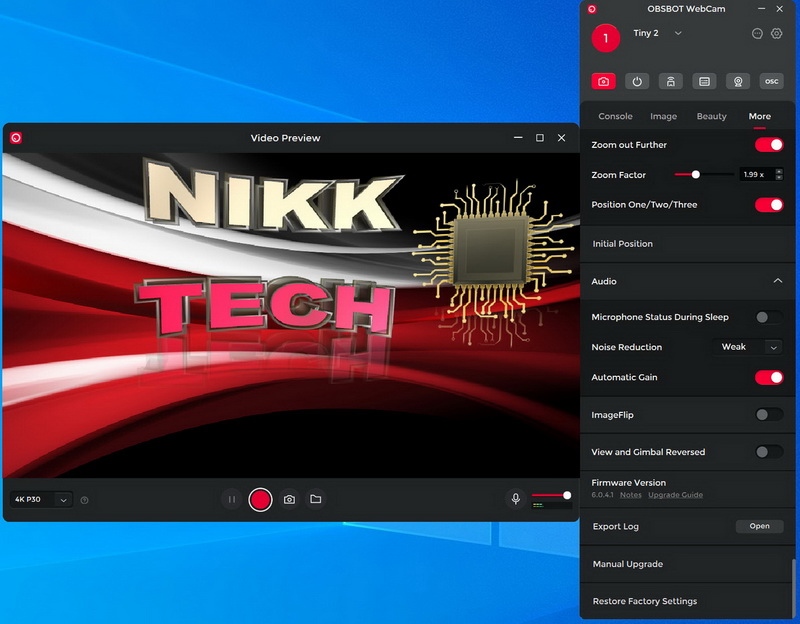Screen dimensions: 800x624
Task: Turn off Zoom out Further toggle
Action: pyautogui.click(x=769, y=145)
